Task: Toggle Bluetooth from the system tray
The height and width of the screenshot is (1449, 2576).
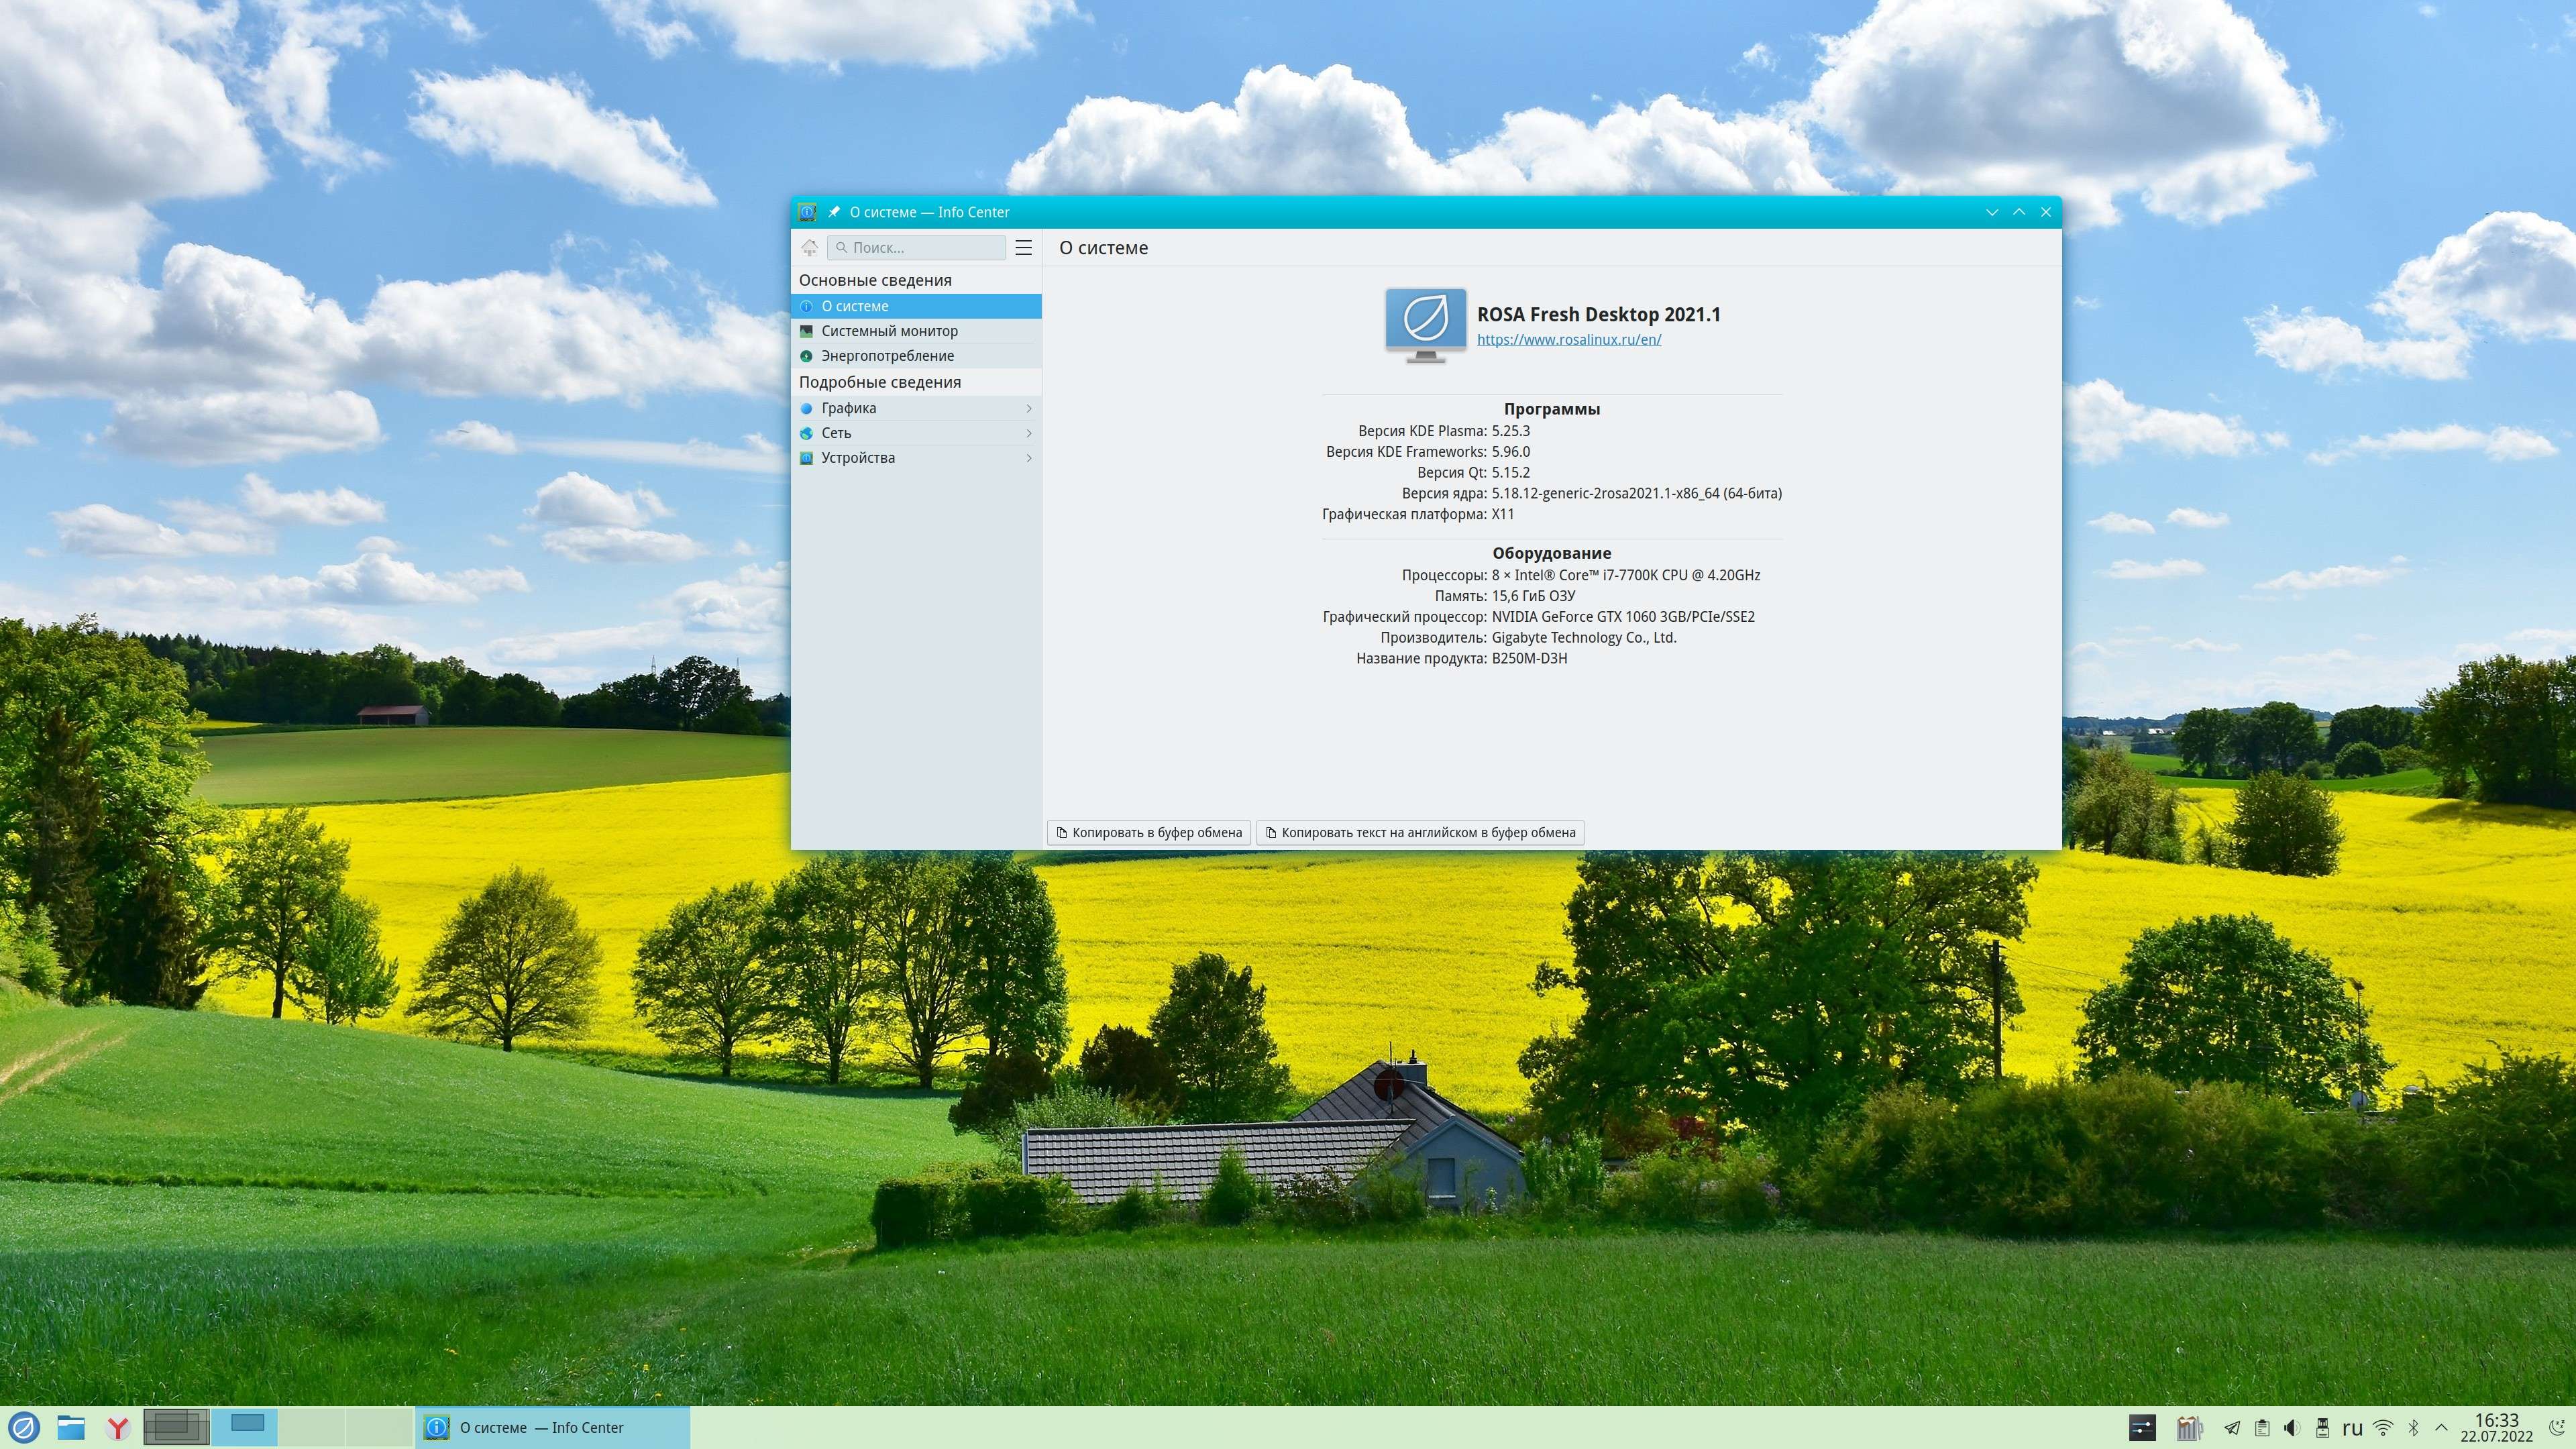Action: (2413, 1428)
